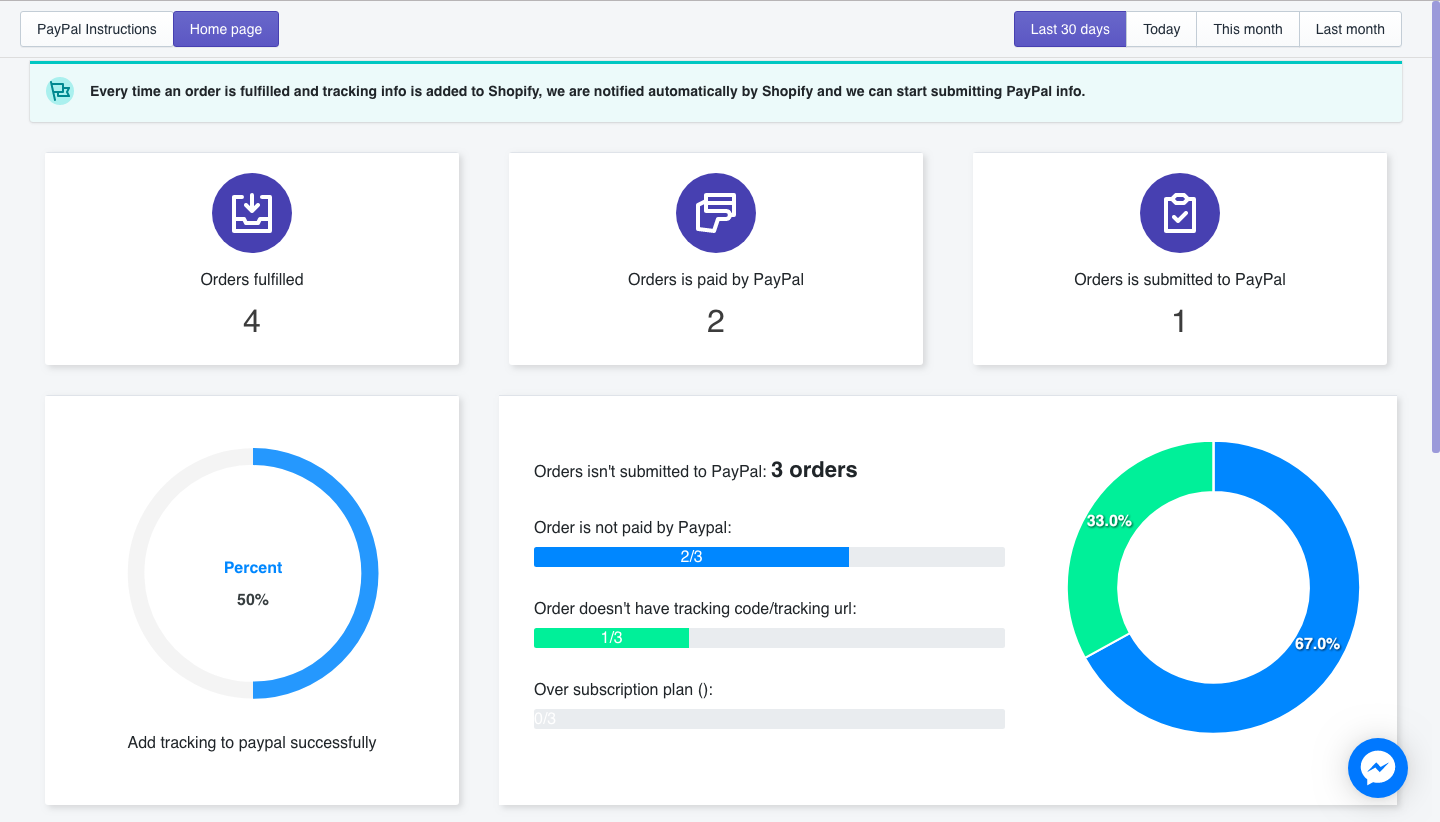Image resolution: width=1440 pixels, height=822 pixels.
Task: Click the submitted to PayPal clipboard icon
Action: click(1180, 213)
